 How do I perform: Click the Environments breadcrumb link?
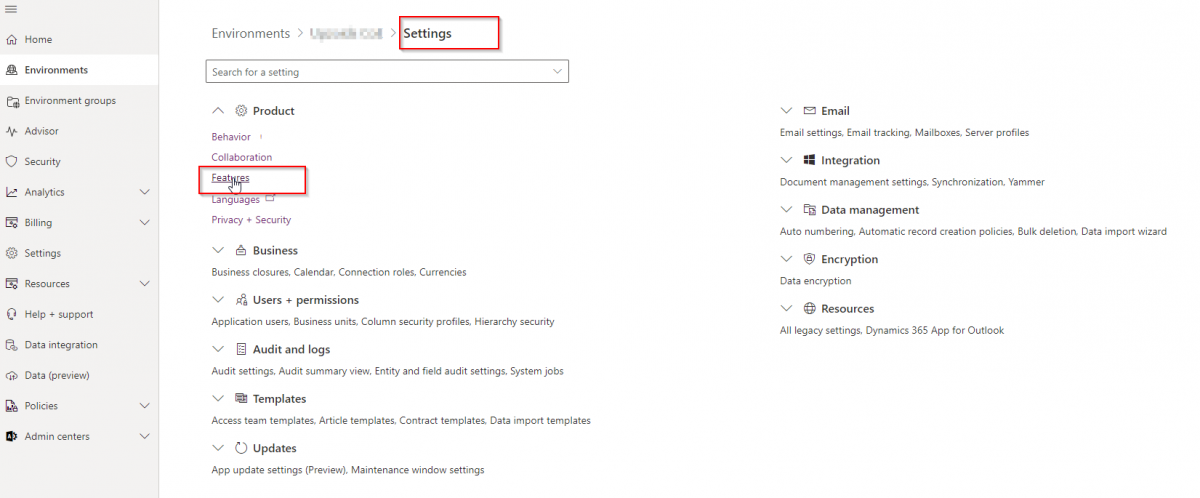pyautogui.click(x=250, y=33)
